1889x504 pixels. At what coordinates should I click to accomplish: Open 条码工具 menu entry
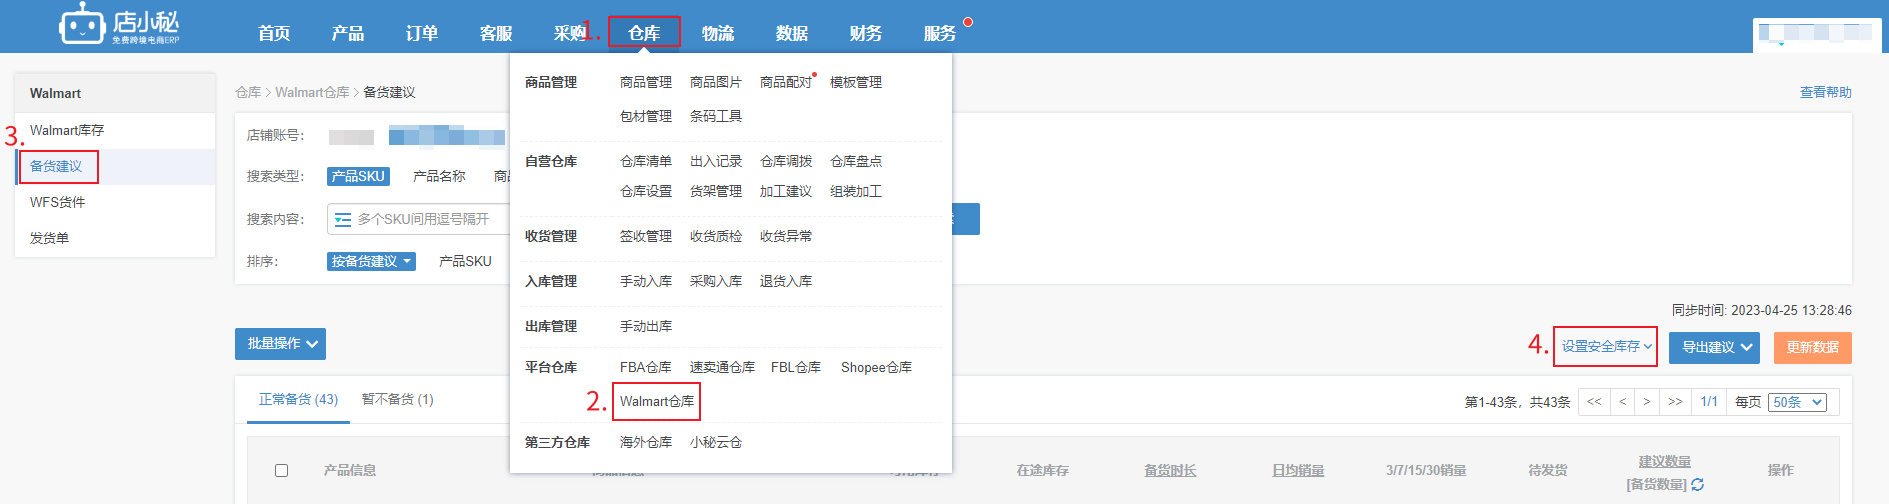tap(715, 116)
